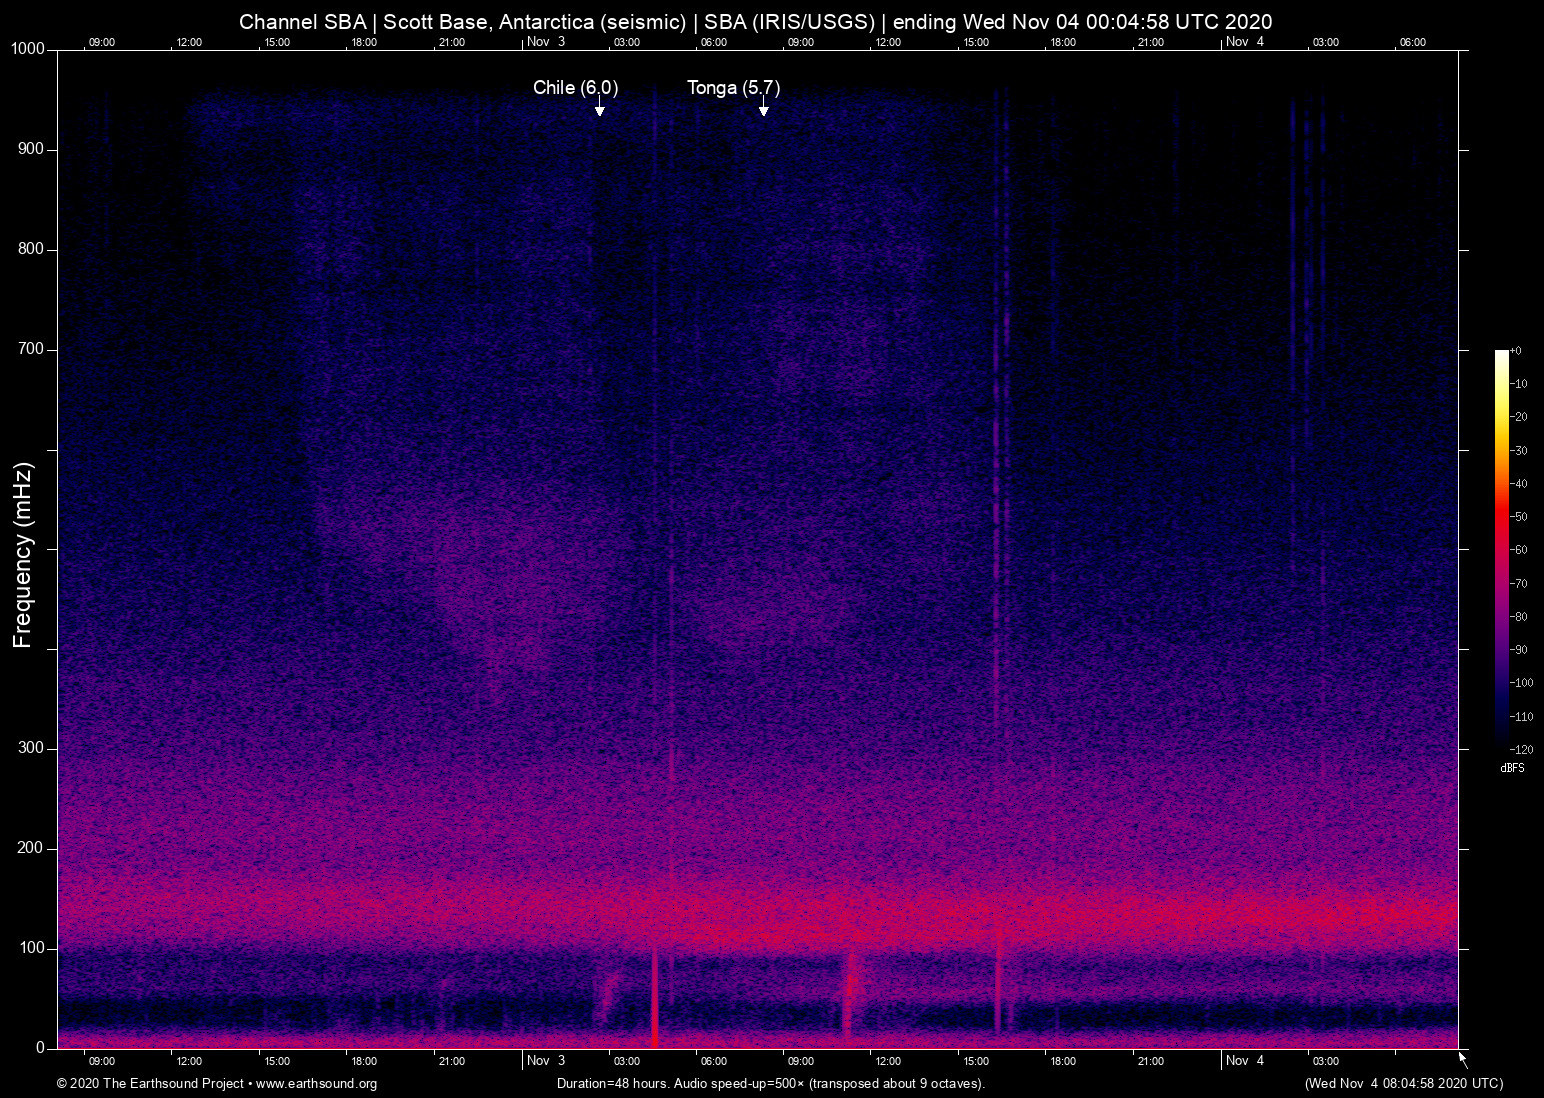The image size is (1544, 1098).
Task: Select the dBFS label under the color bar
Action: click(x=1512, y=768)
